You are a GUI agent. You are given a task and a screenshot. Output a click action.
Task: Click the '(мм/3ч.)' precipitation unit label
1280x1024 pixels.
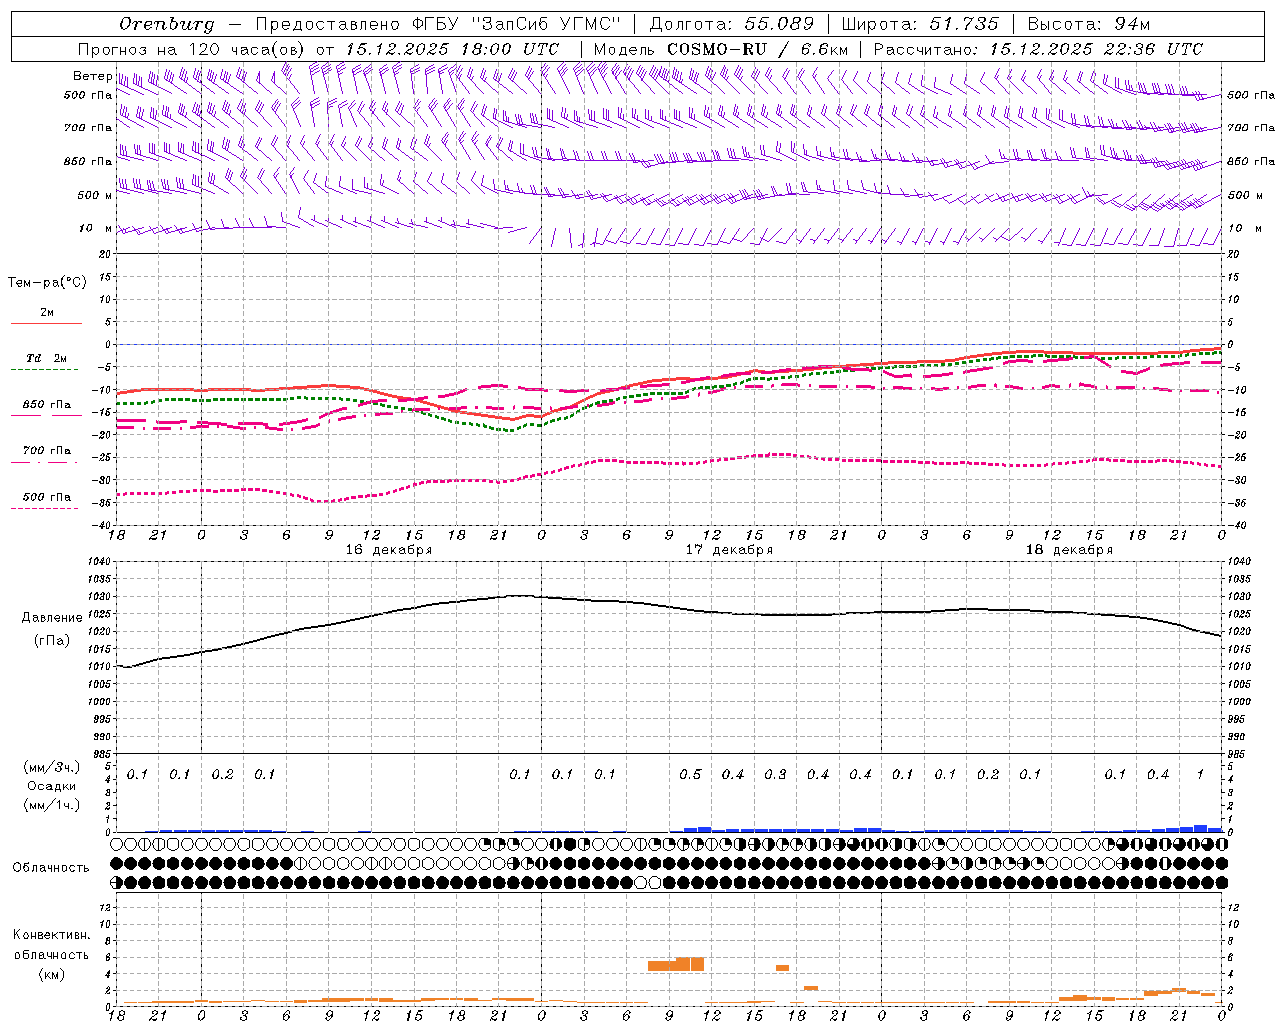(x=51, y=767)
